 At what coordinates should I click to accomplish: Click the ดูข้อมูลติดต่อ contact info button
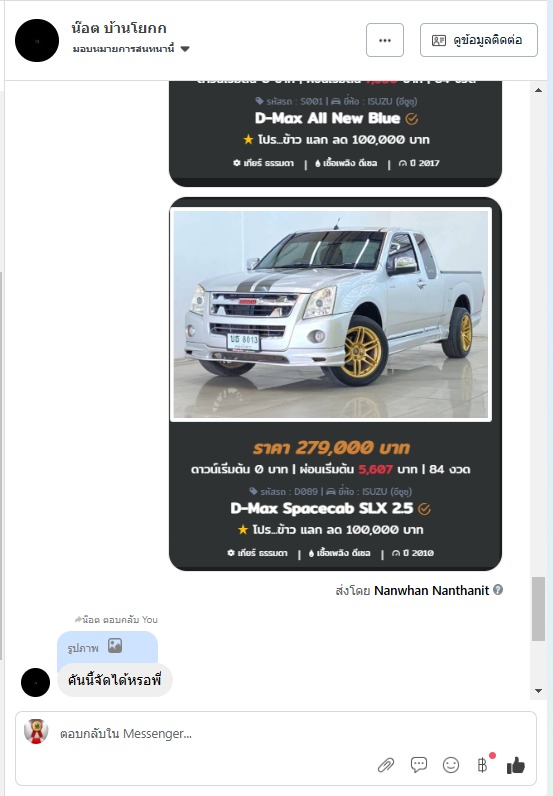(x=478, y=40)
